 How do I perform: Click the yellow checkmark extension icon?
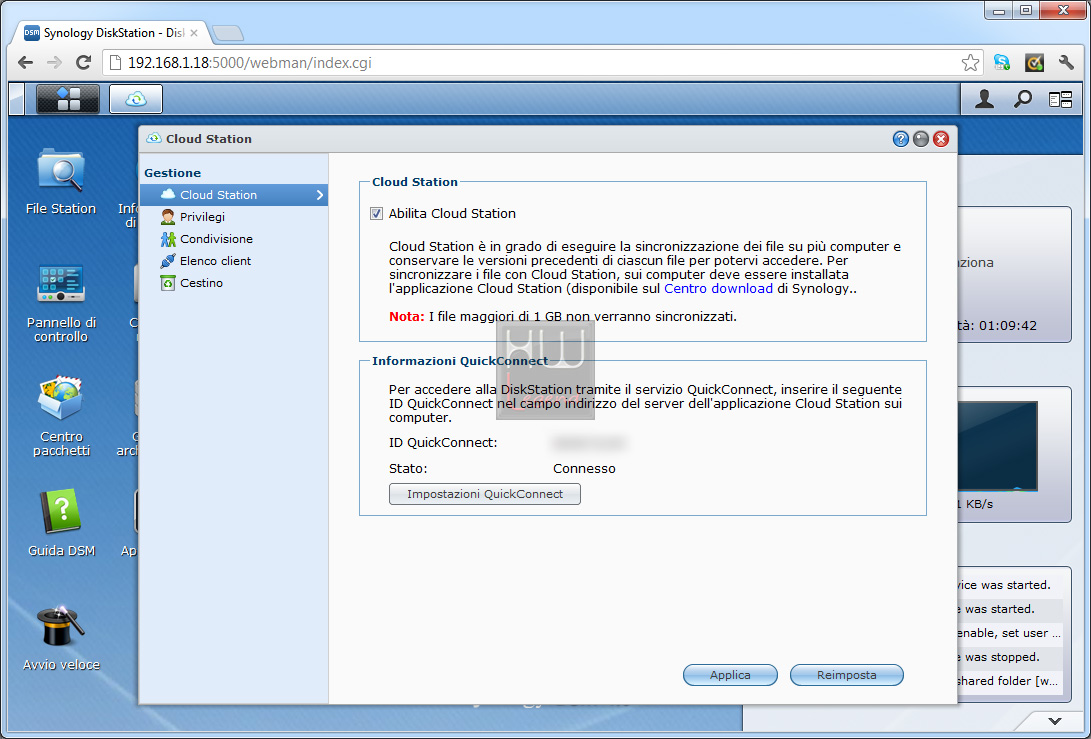[x=1034, y=63]
